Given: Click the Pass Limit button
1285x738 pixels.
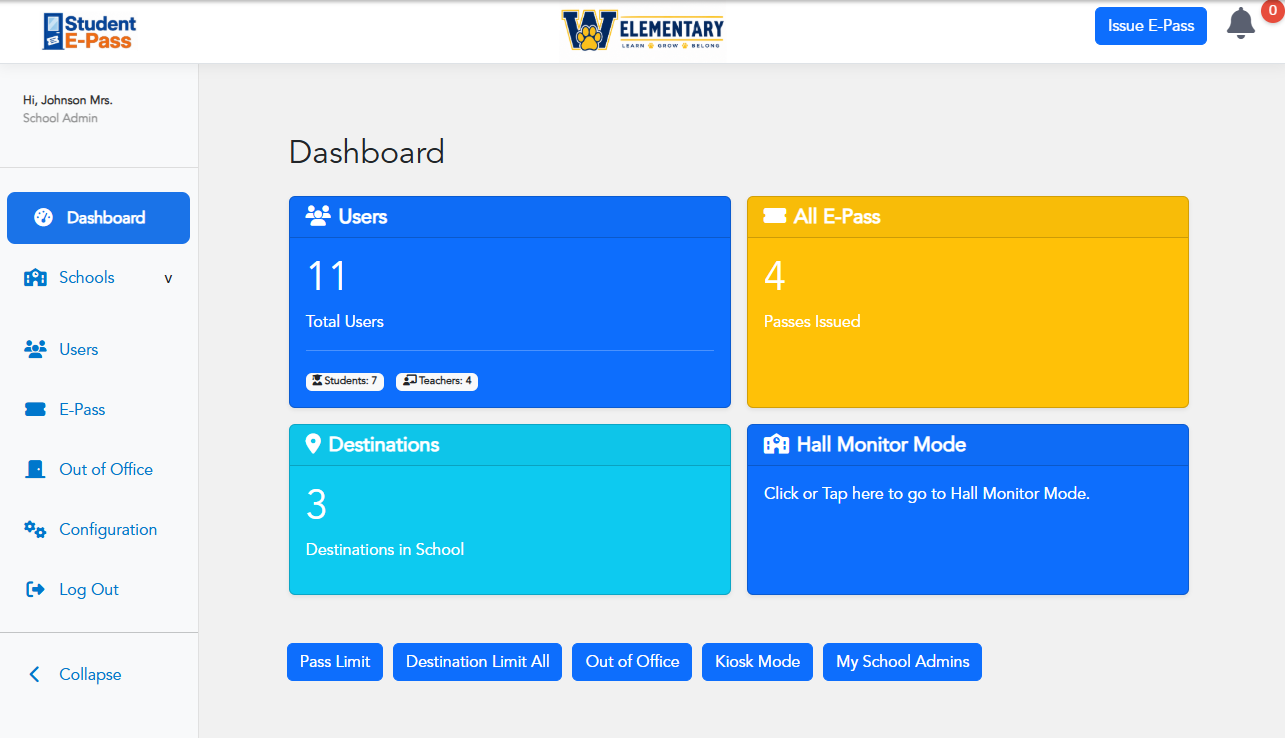Looking at the screenshot, I should (335, 662).
